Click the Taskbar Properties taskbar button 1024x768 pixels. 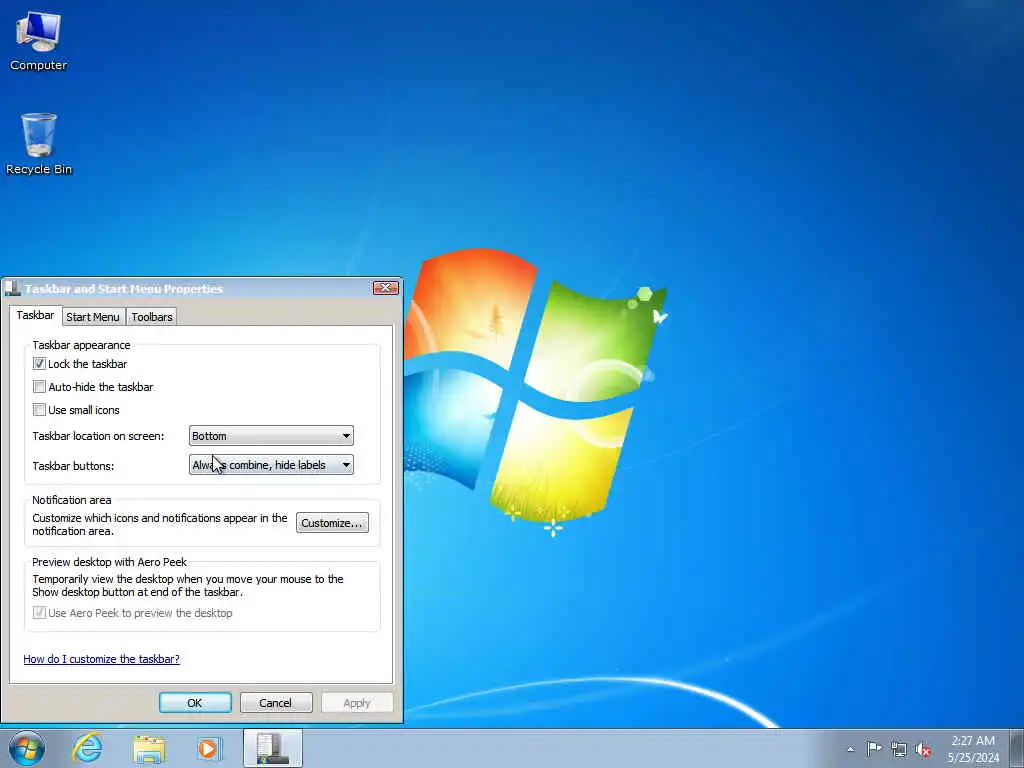click(x=272, y=748)
